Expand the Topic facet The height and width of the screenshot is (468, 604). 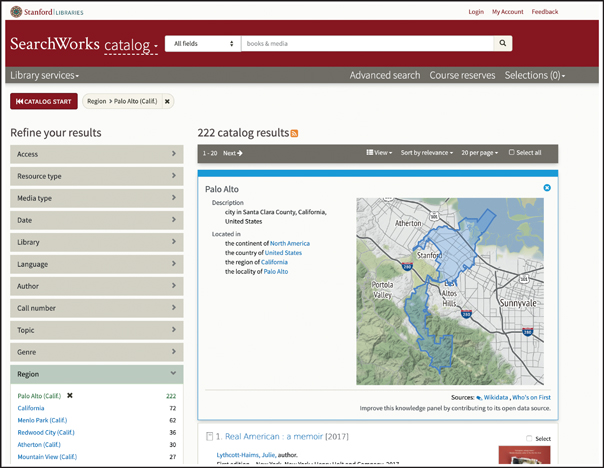click(x=97, y=330)
